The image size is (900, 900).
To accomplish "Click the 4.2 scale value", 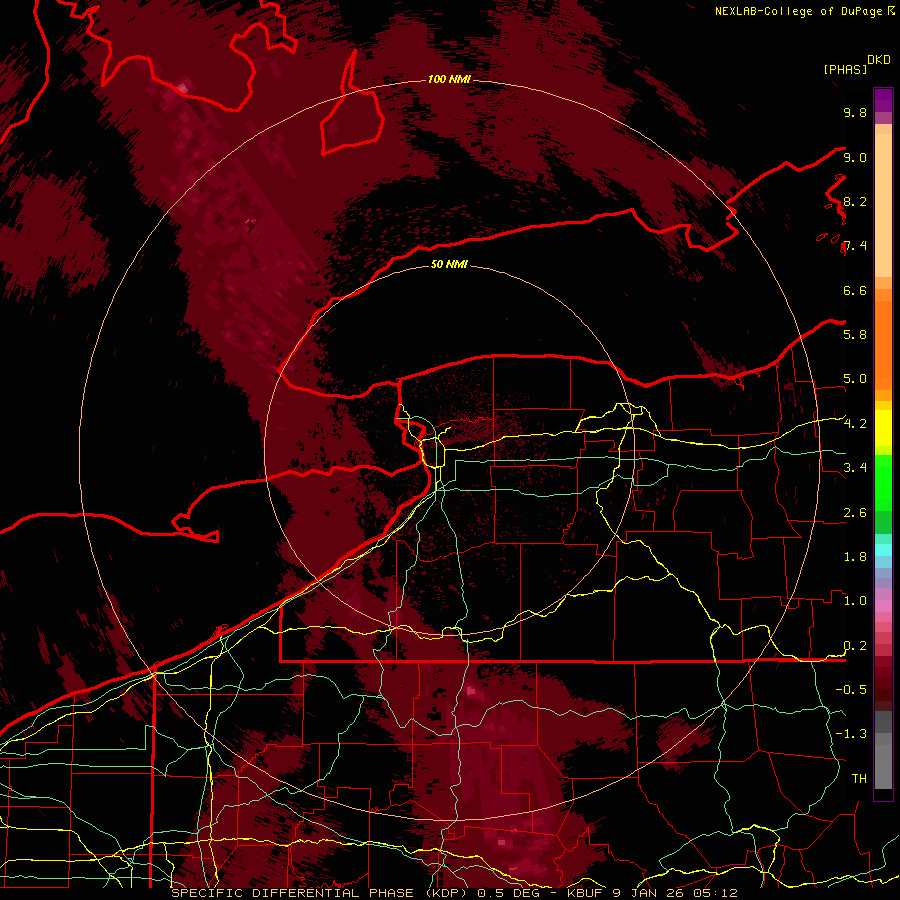I will (x=855, y=424).
